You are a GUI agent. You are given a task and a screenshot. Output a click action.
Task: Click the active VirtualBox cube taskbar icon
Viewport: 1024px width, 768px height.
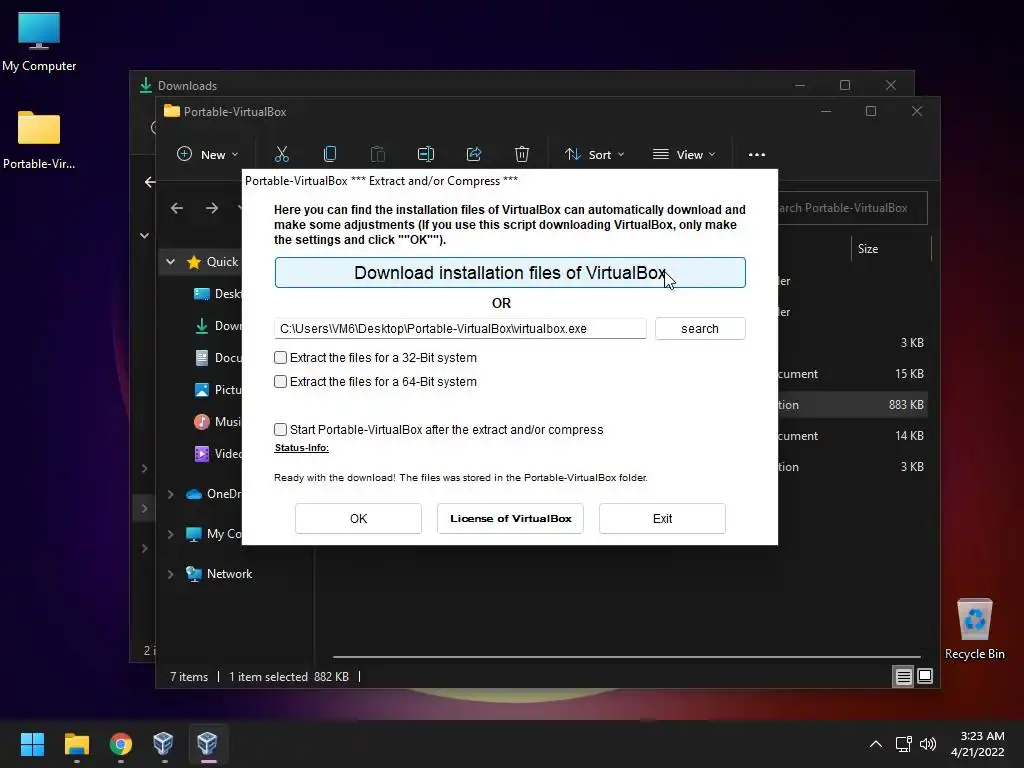click(207, 743)
